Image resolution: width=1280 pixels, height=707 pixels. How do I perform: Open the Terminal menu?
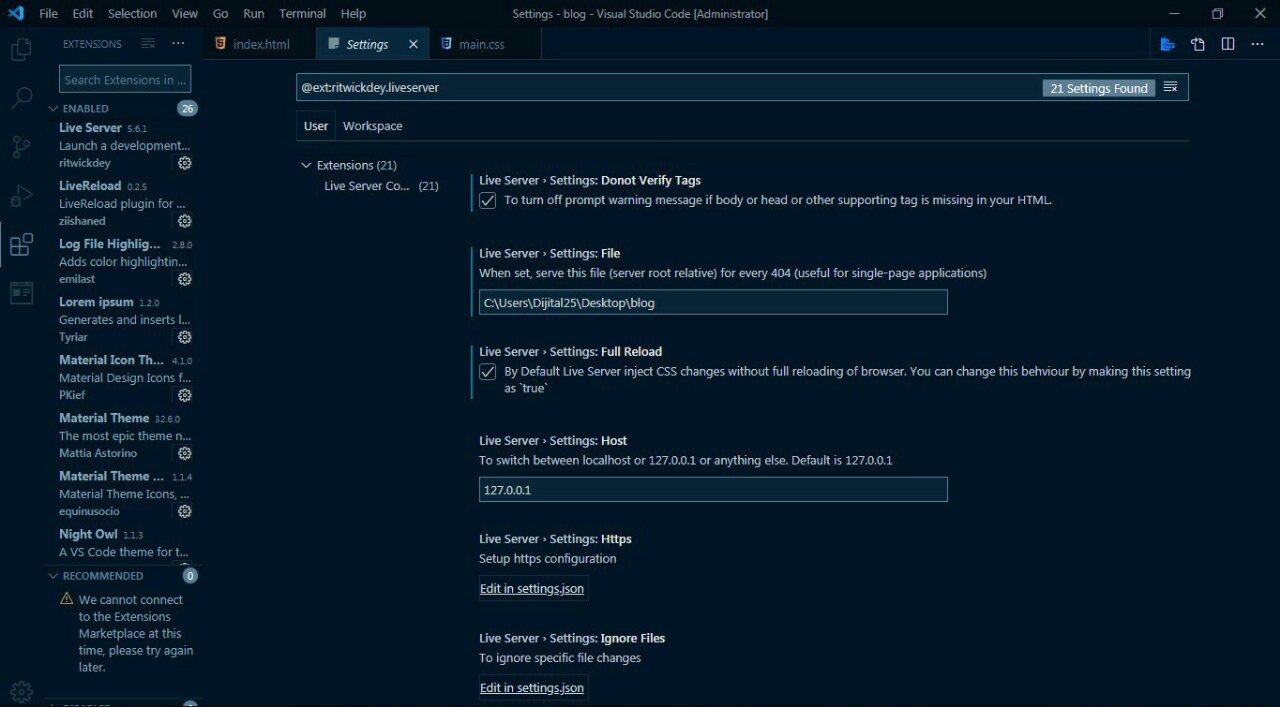(302, 13)
